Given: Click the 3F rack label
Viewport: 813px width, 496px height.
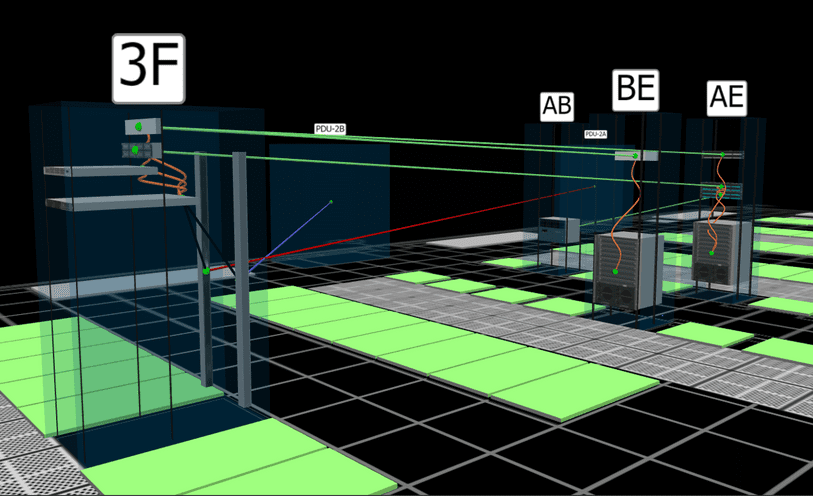Looking at the screenshot, I should coord(148,68).
